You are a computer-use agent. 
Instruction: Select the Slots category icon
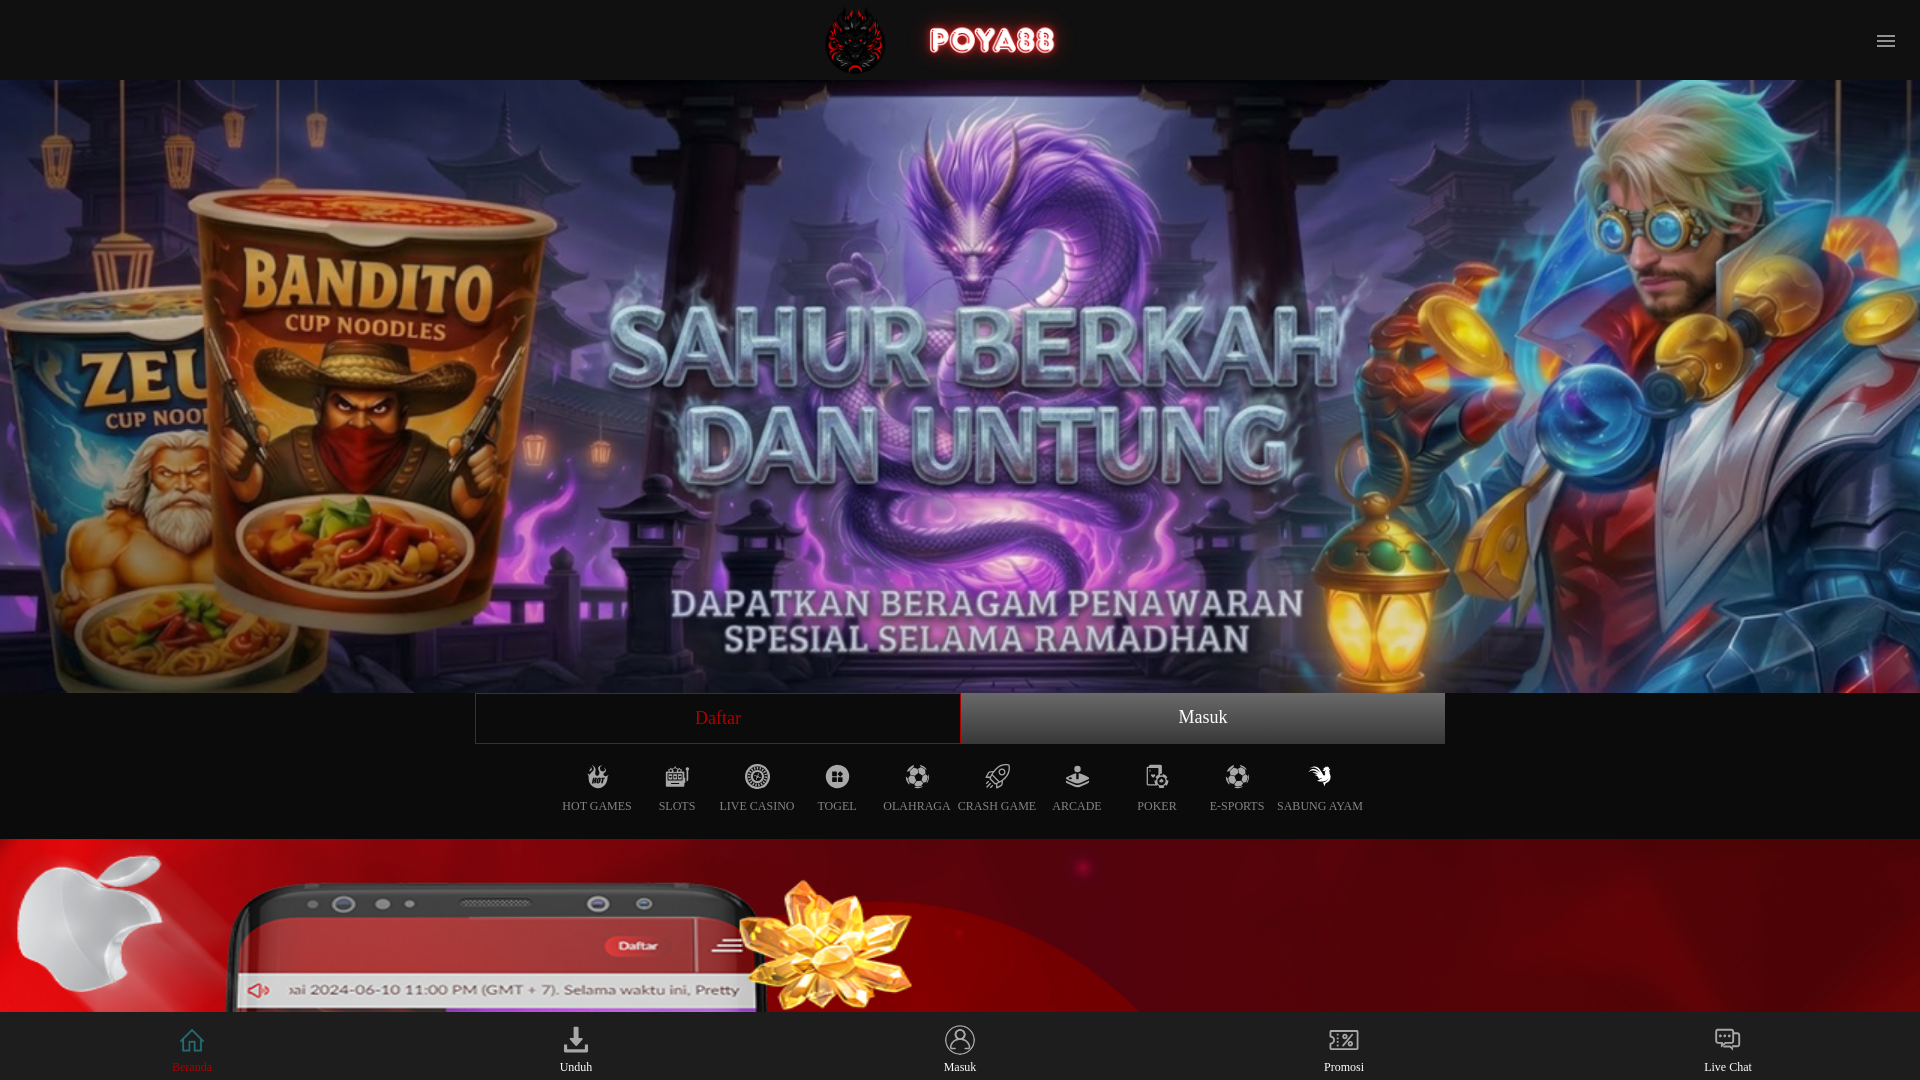tap(677, 788)
